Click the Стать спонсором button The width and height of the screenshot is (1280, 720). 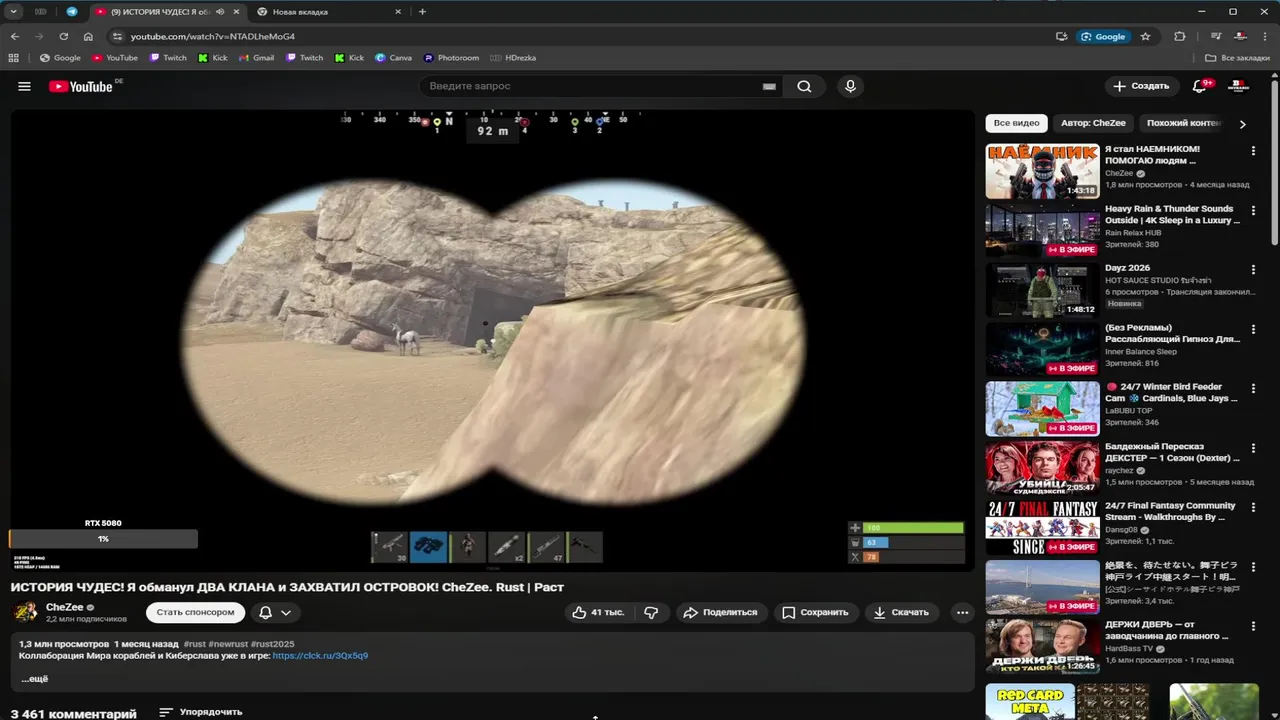coord(195,612)
